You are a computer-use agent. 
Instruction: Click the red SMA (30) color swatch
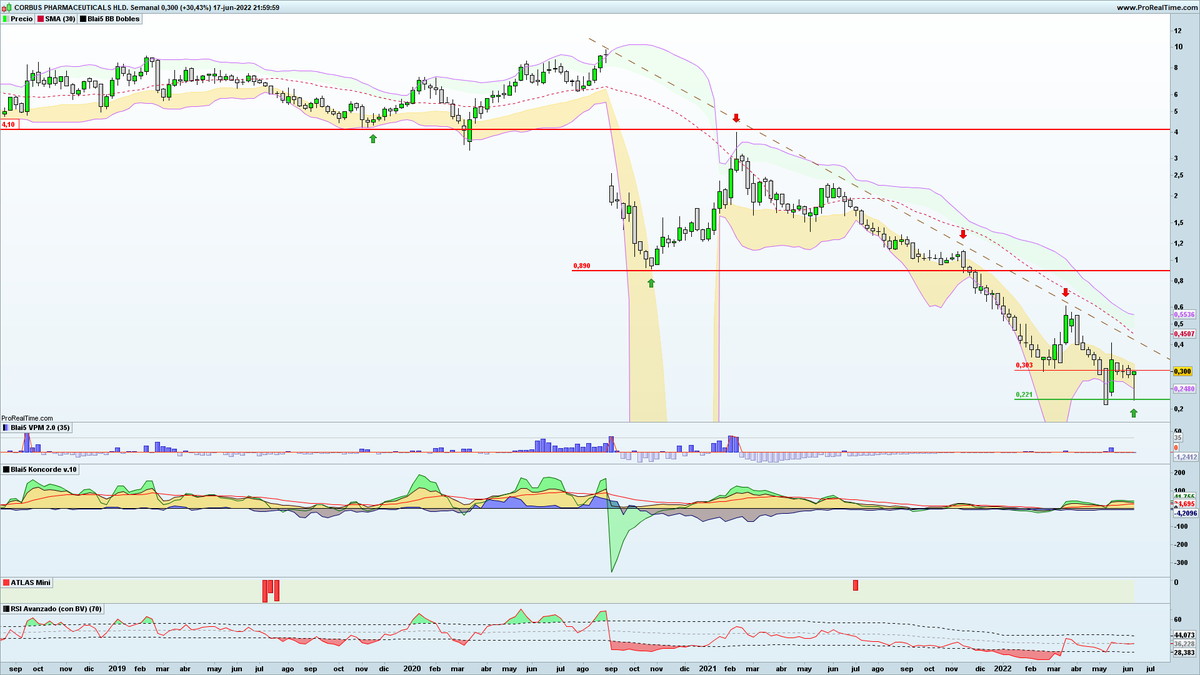[x=43, y=18]
